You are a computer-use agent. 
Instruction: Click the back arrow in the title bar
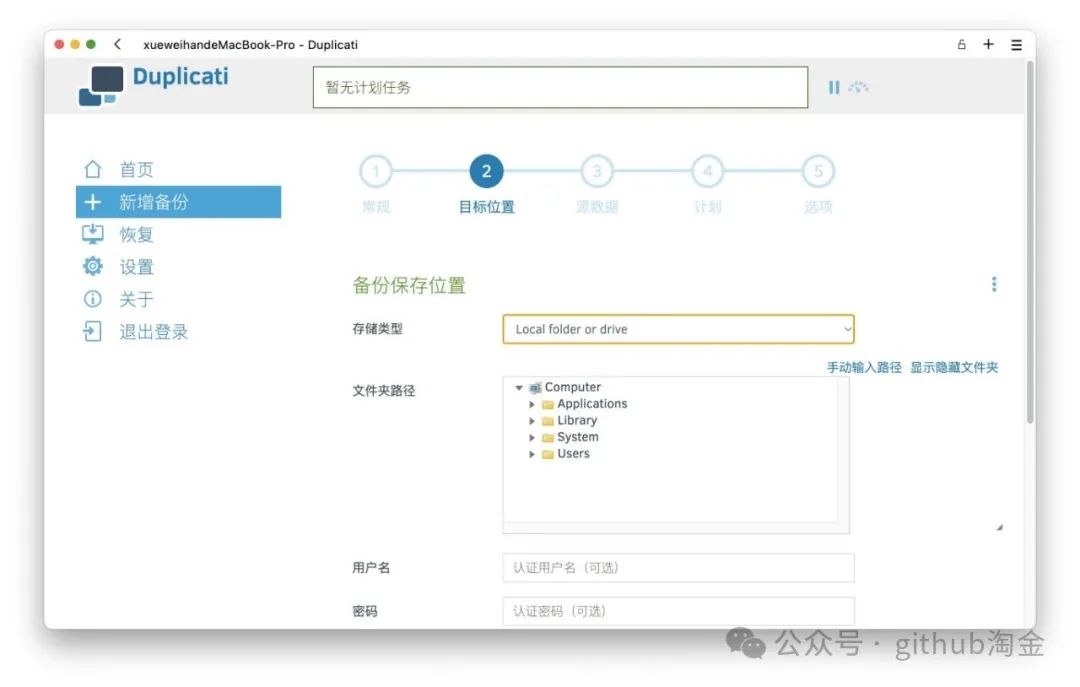pos(118,45)
